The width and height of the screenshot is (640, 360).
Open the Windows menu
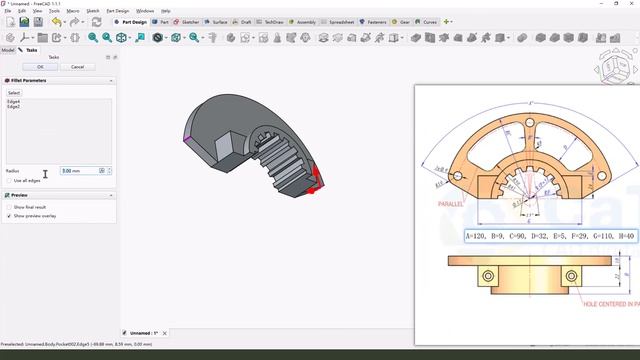(x=145, y=11)
